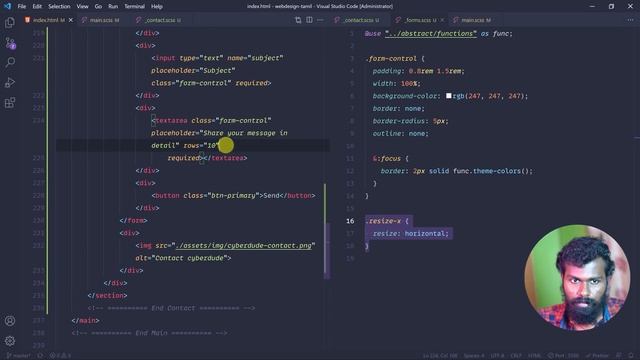Open the Selection menu
This screenshot has height=360, width=640.
click(59, 7)
